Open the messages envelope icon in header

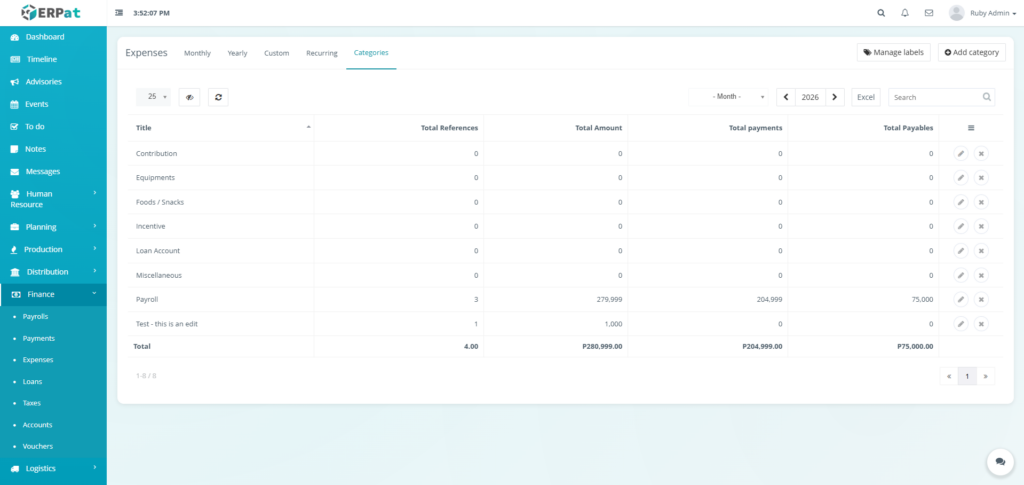[x=929, y=13]
